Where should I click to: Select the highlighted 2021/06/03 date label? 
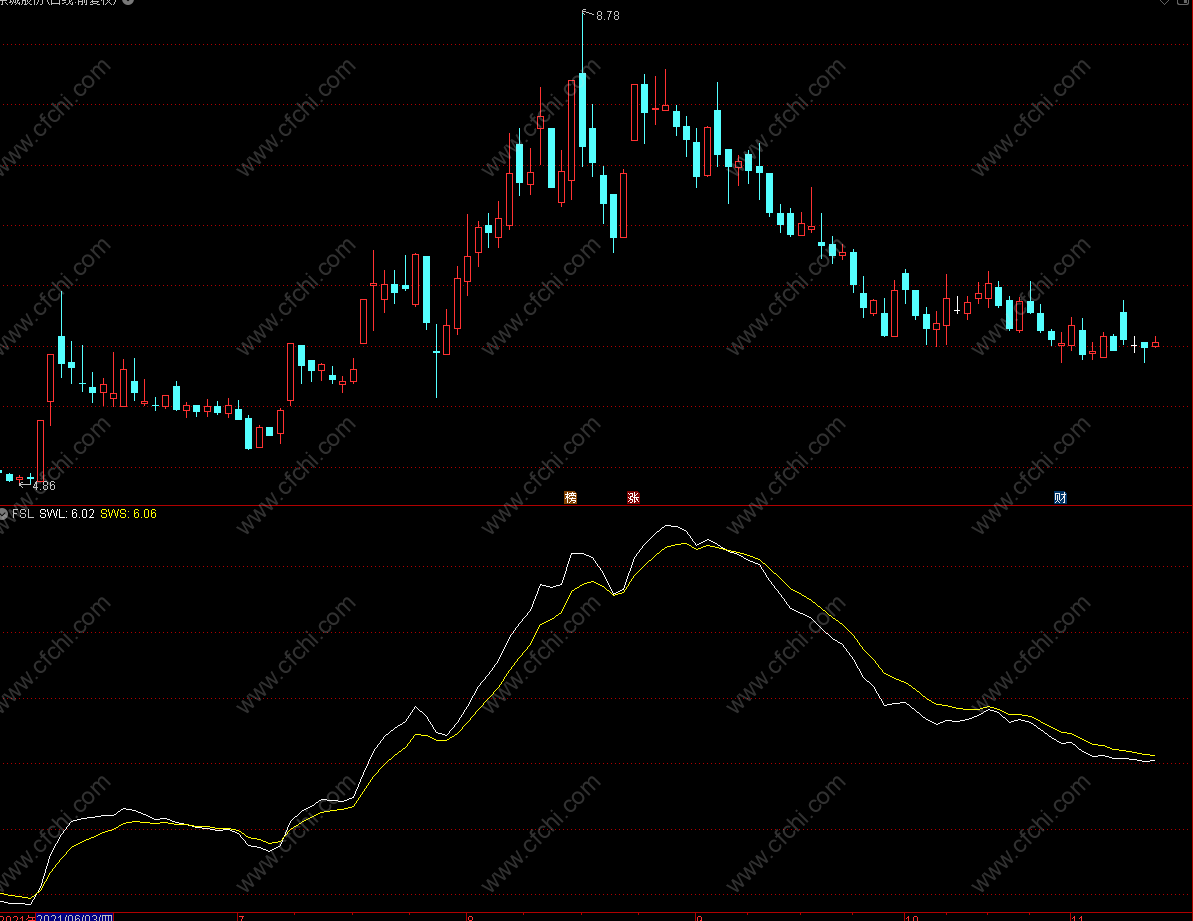[x=74, y=917]
